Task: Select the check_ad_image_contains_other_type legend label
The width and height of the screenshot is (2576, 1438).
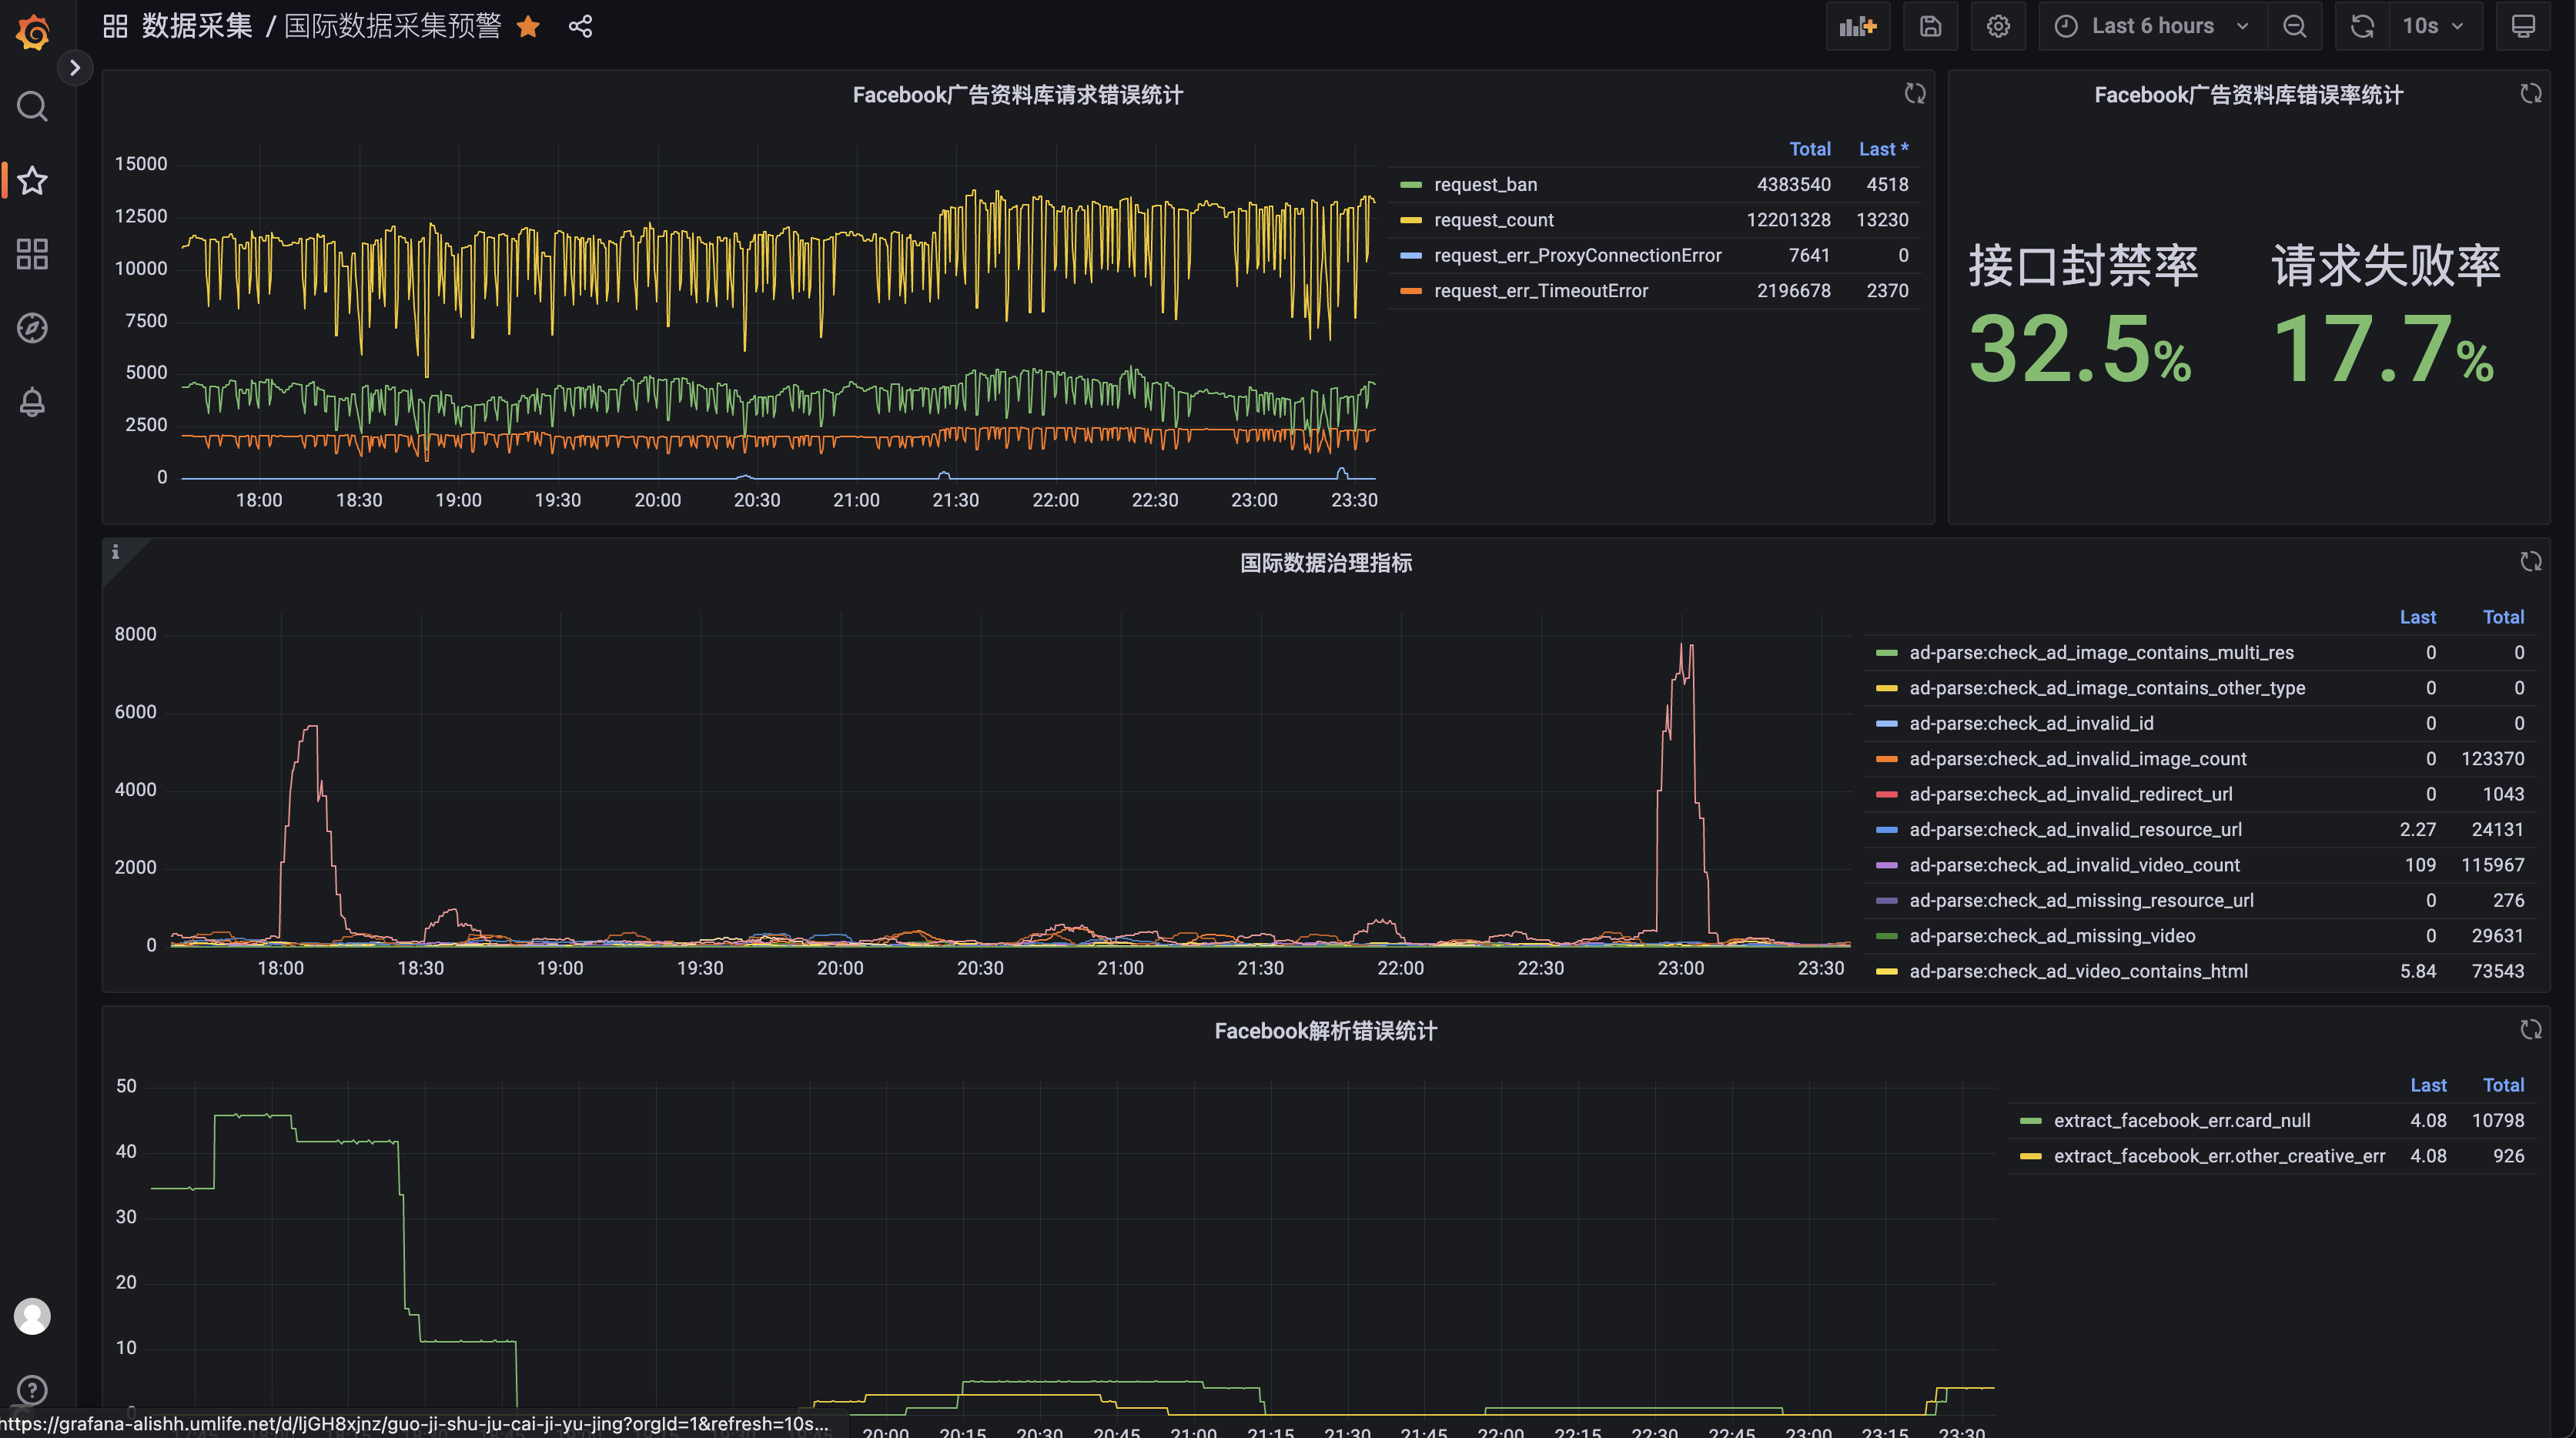Action: coord(2107,688)
